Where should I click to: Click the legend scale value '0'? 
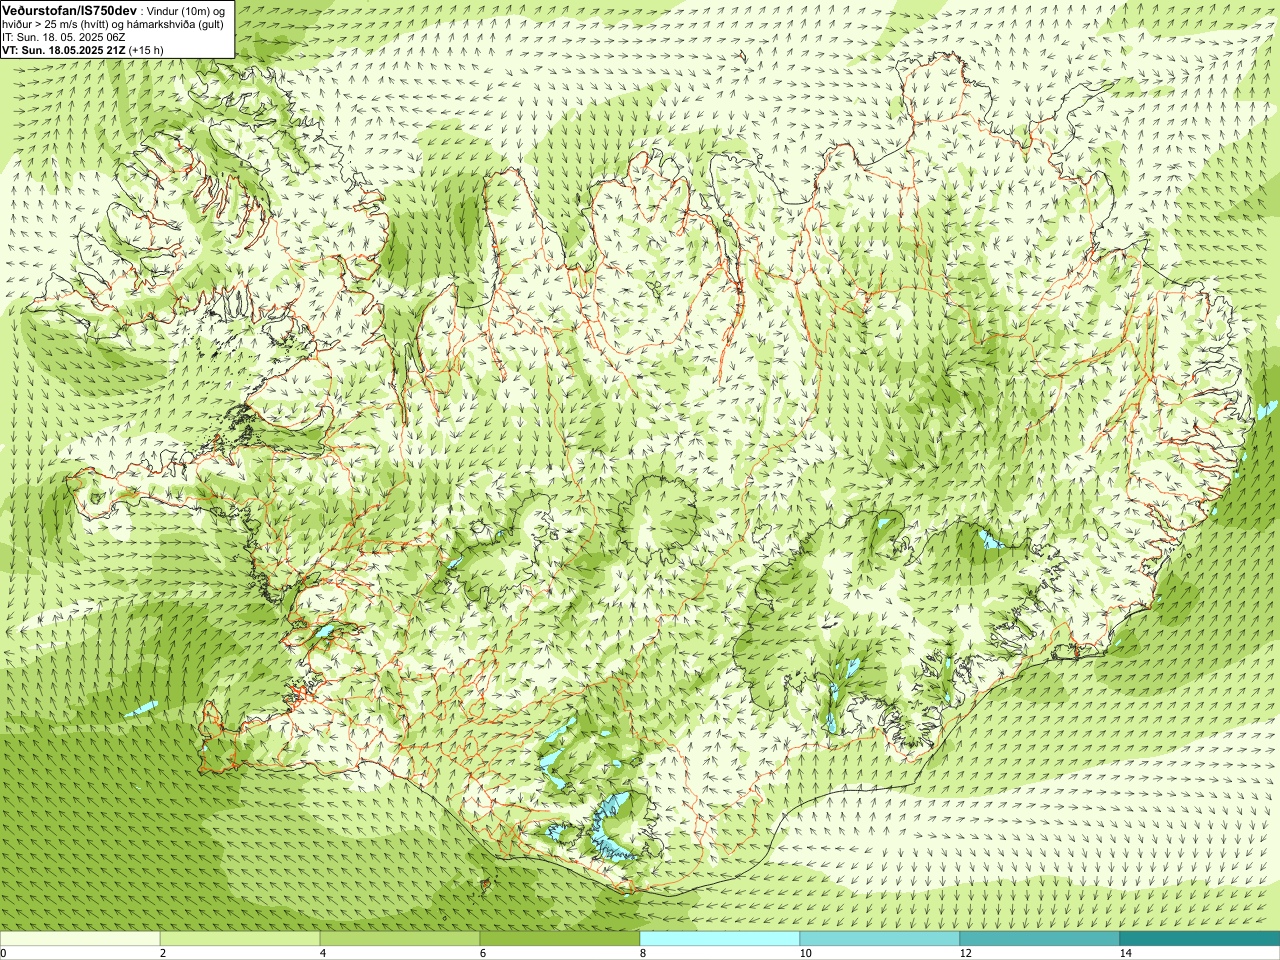point(4,953)
